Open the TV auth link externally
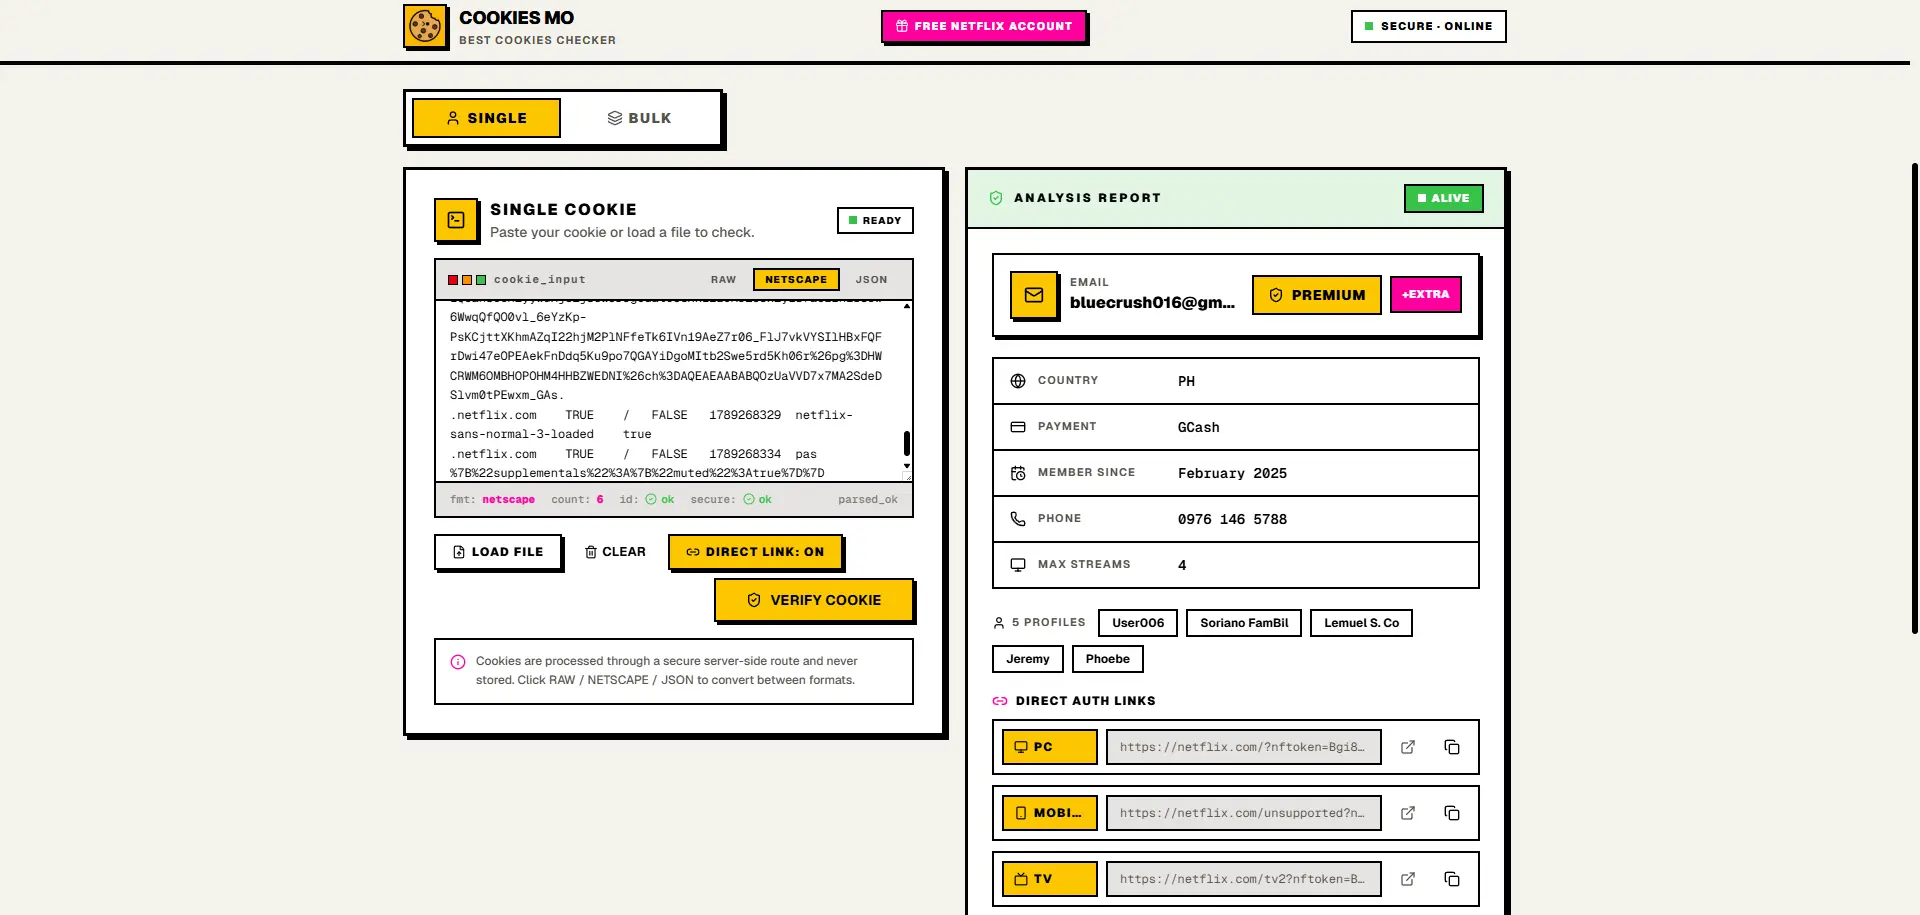This screenshot has width=1920, height=915. tap(1408, 879)
